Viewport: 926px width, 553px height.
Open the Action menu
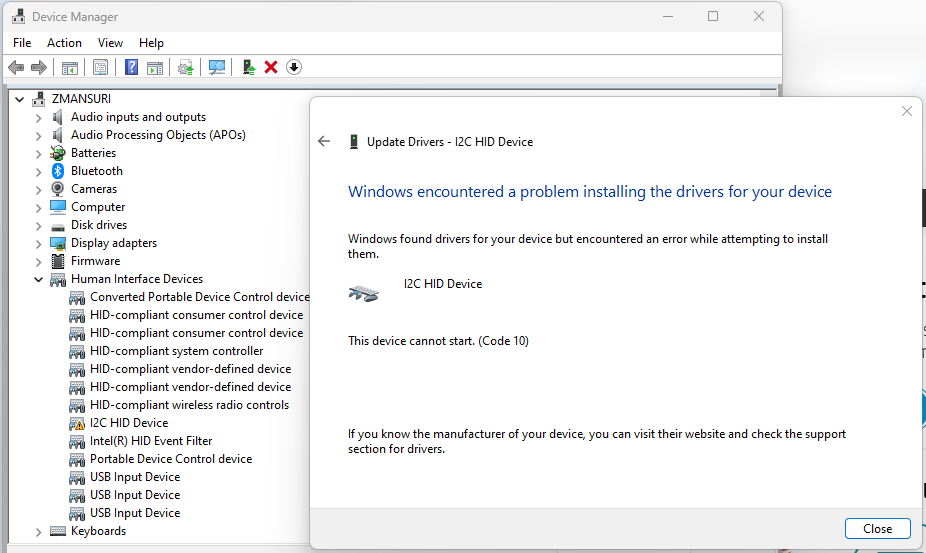[64, 43]
